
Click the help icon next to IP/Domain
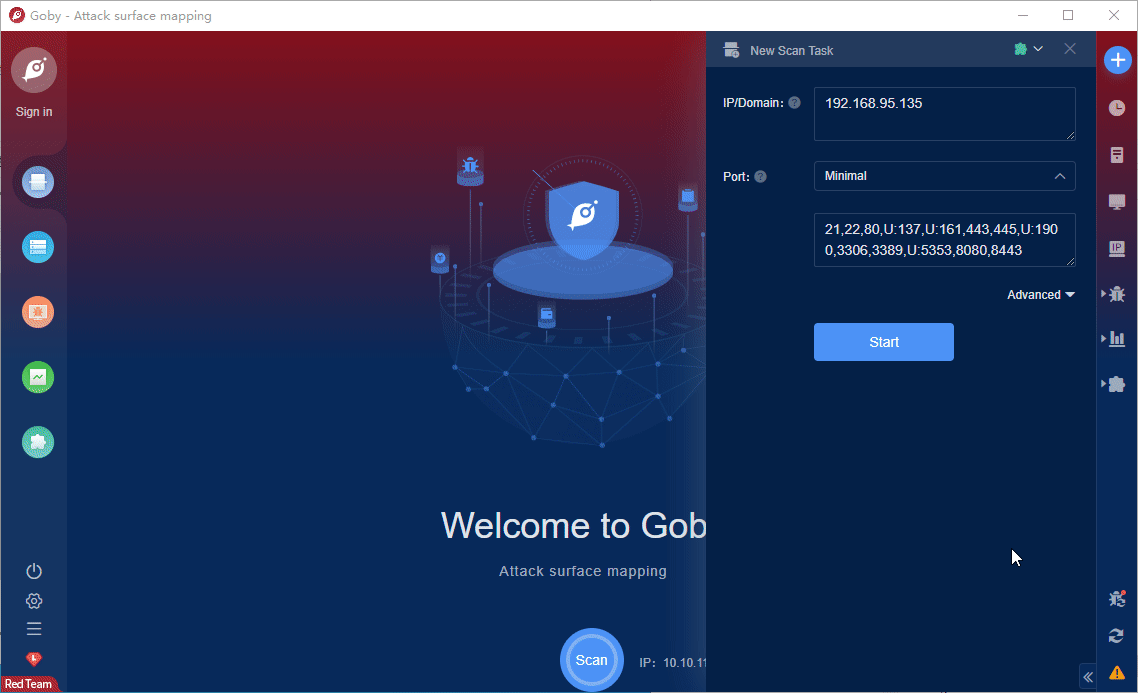(795, 102)
